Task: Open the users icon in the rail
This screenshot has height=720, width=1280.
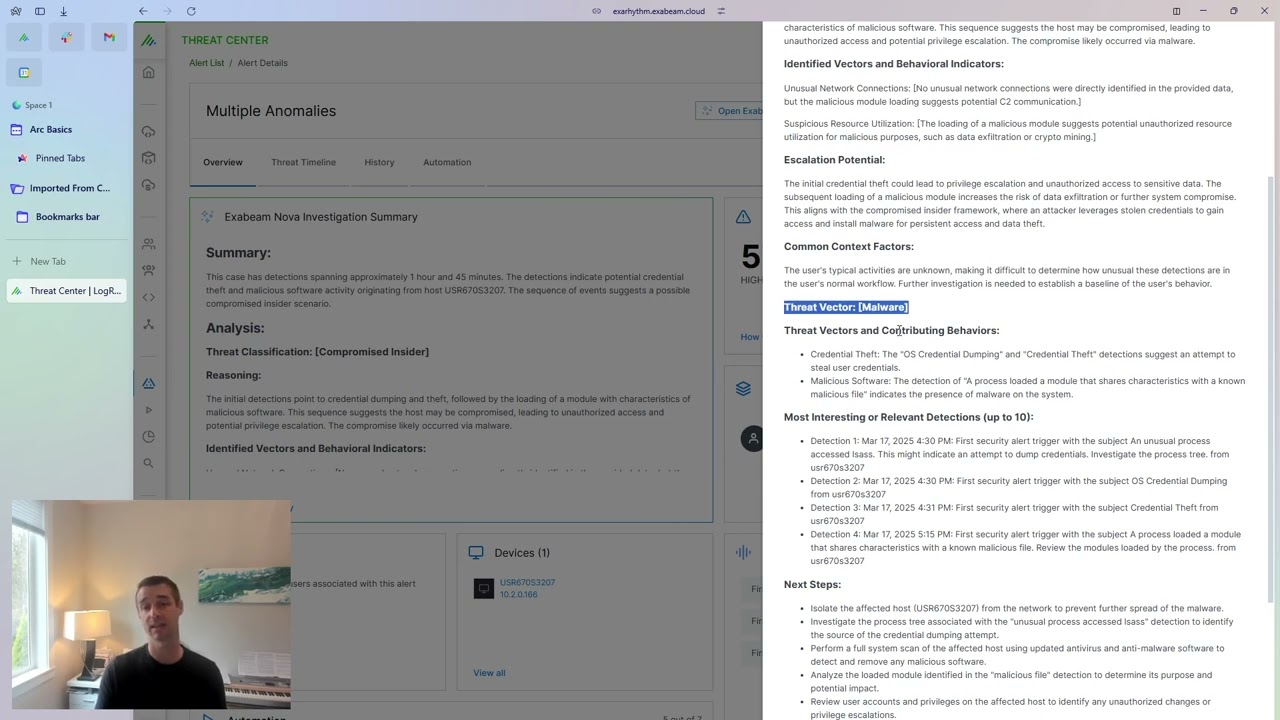Action: [x=148, y=244]
